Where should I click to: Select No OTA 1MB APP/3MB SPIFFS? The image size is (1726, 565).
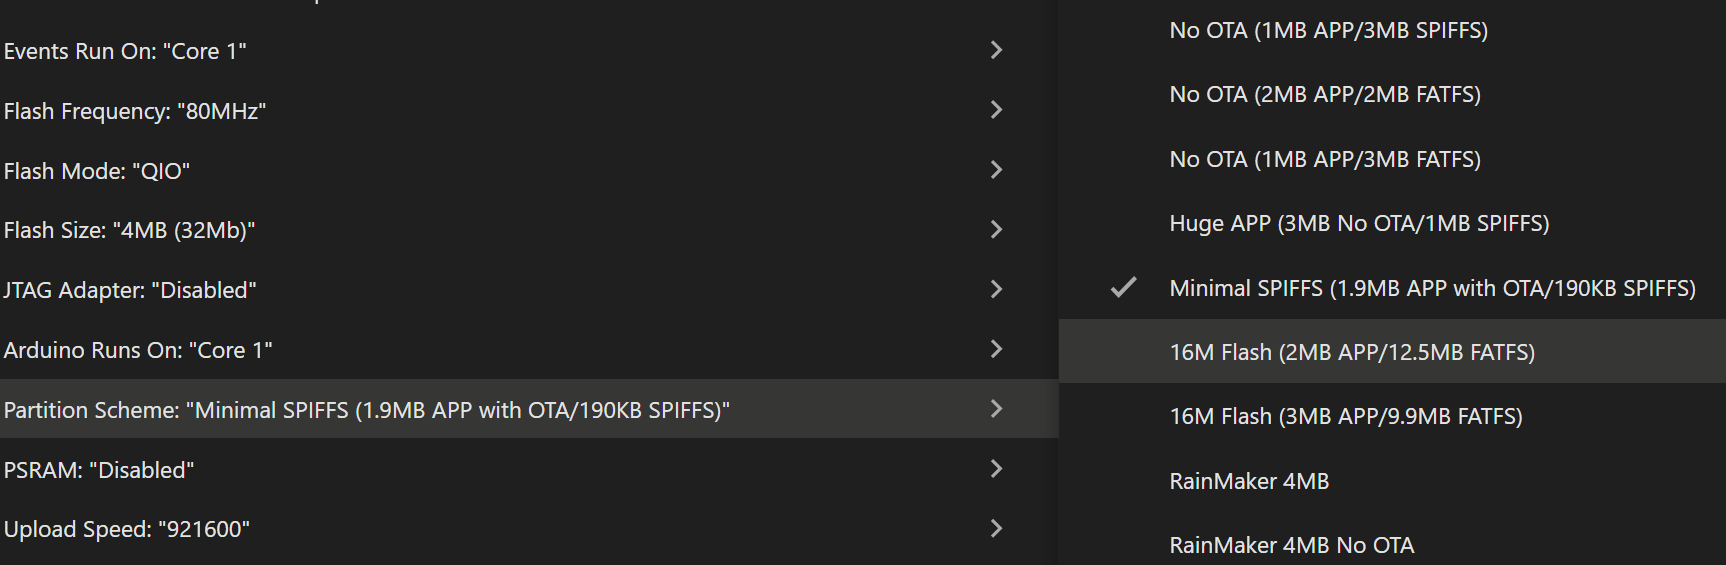pos(1328,31)
